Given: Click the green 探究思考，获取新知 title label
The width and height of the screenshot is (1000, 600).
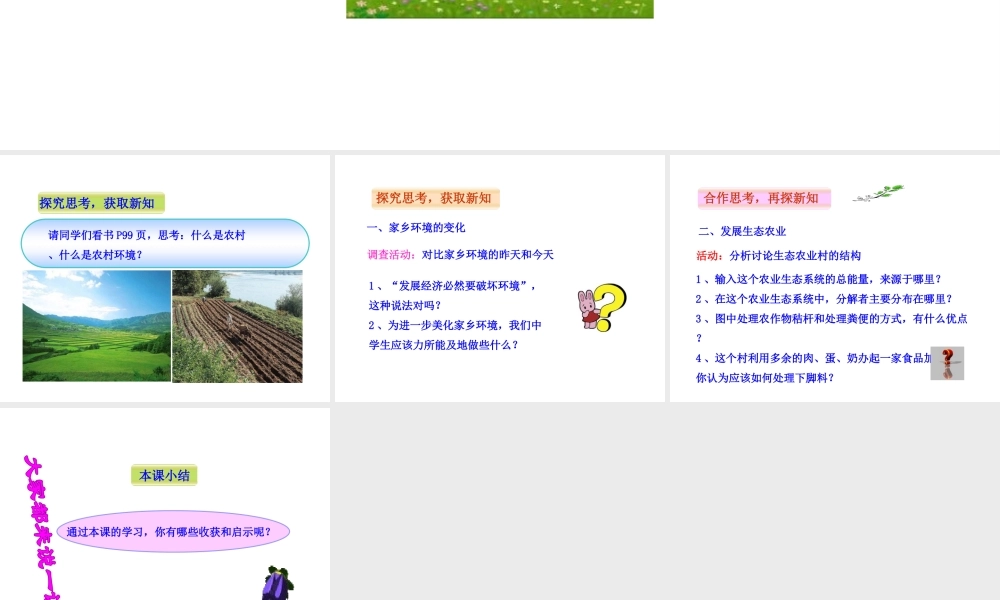Looking at the screenshot, I should (x=100, y=203).
